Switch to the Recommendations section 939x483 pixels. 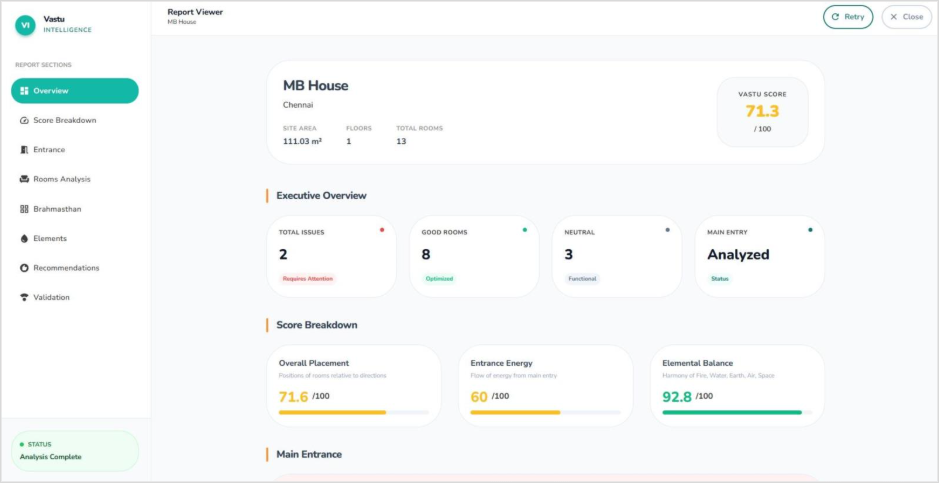click(66, 268)
